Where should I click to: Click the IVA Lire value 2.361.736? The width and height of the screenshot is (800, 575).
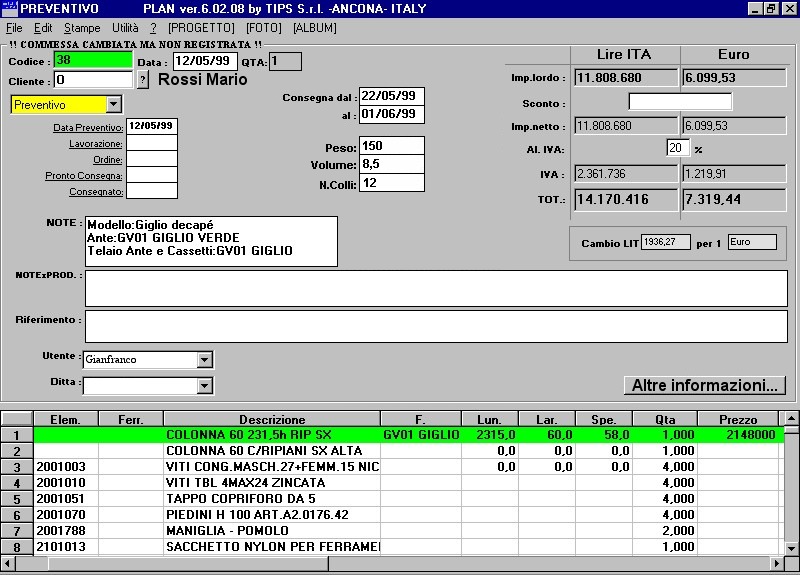[x=626, y=174]
